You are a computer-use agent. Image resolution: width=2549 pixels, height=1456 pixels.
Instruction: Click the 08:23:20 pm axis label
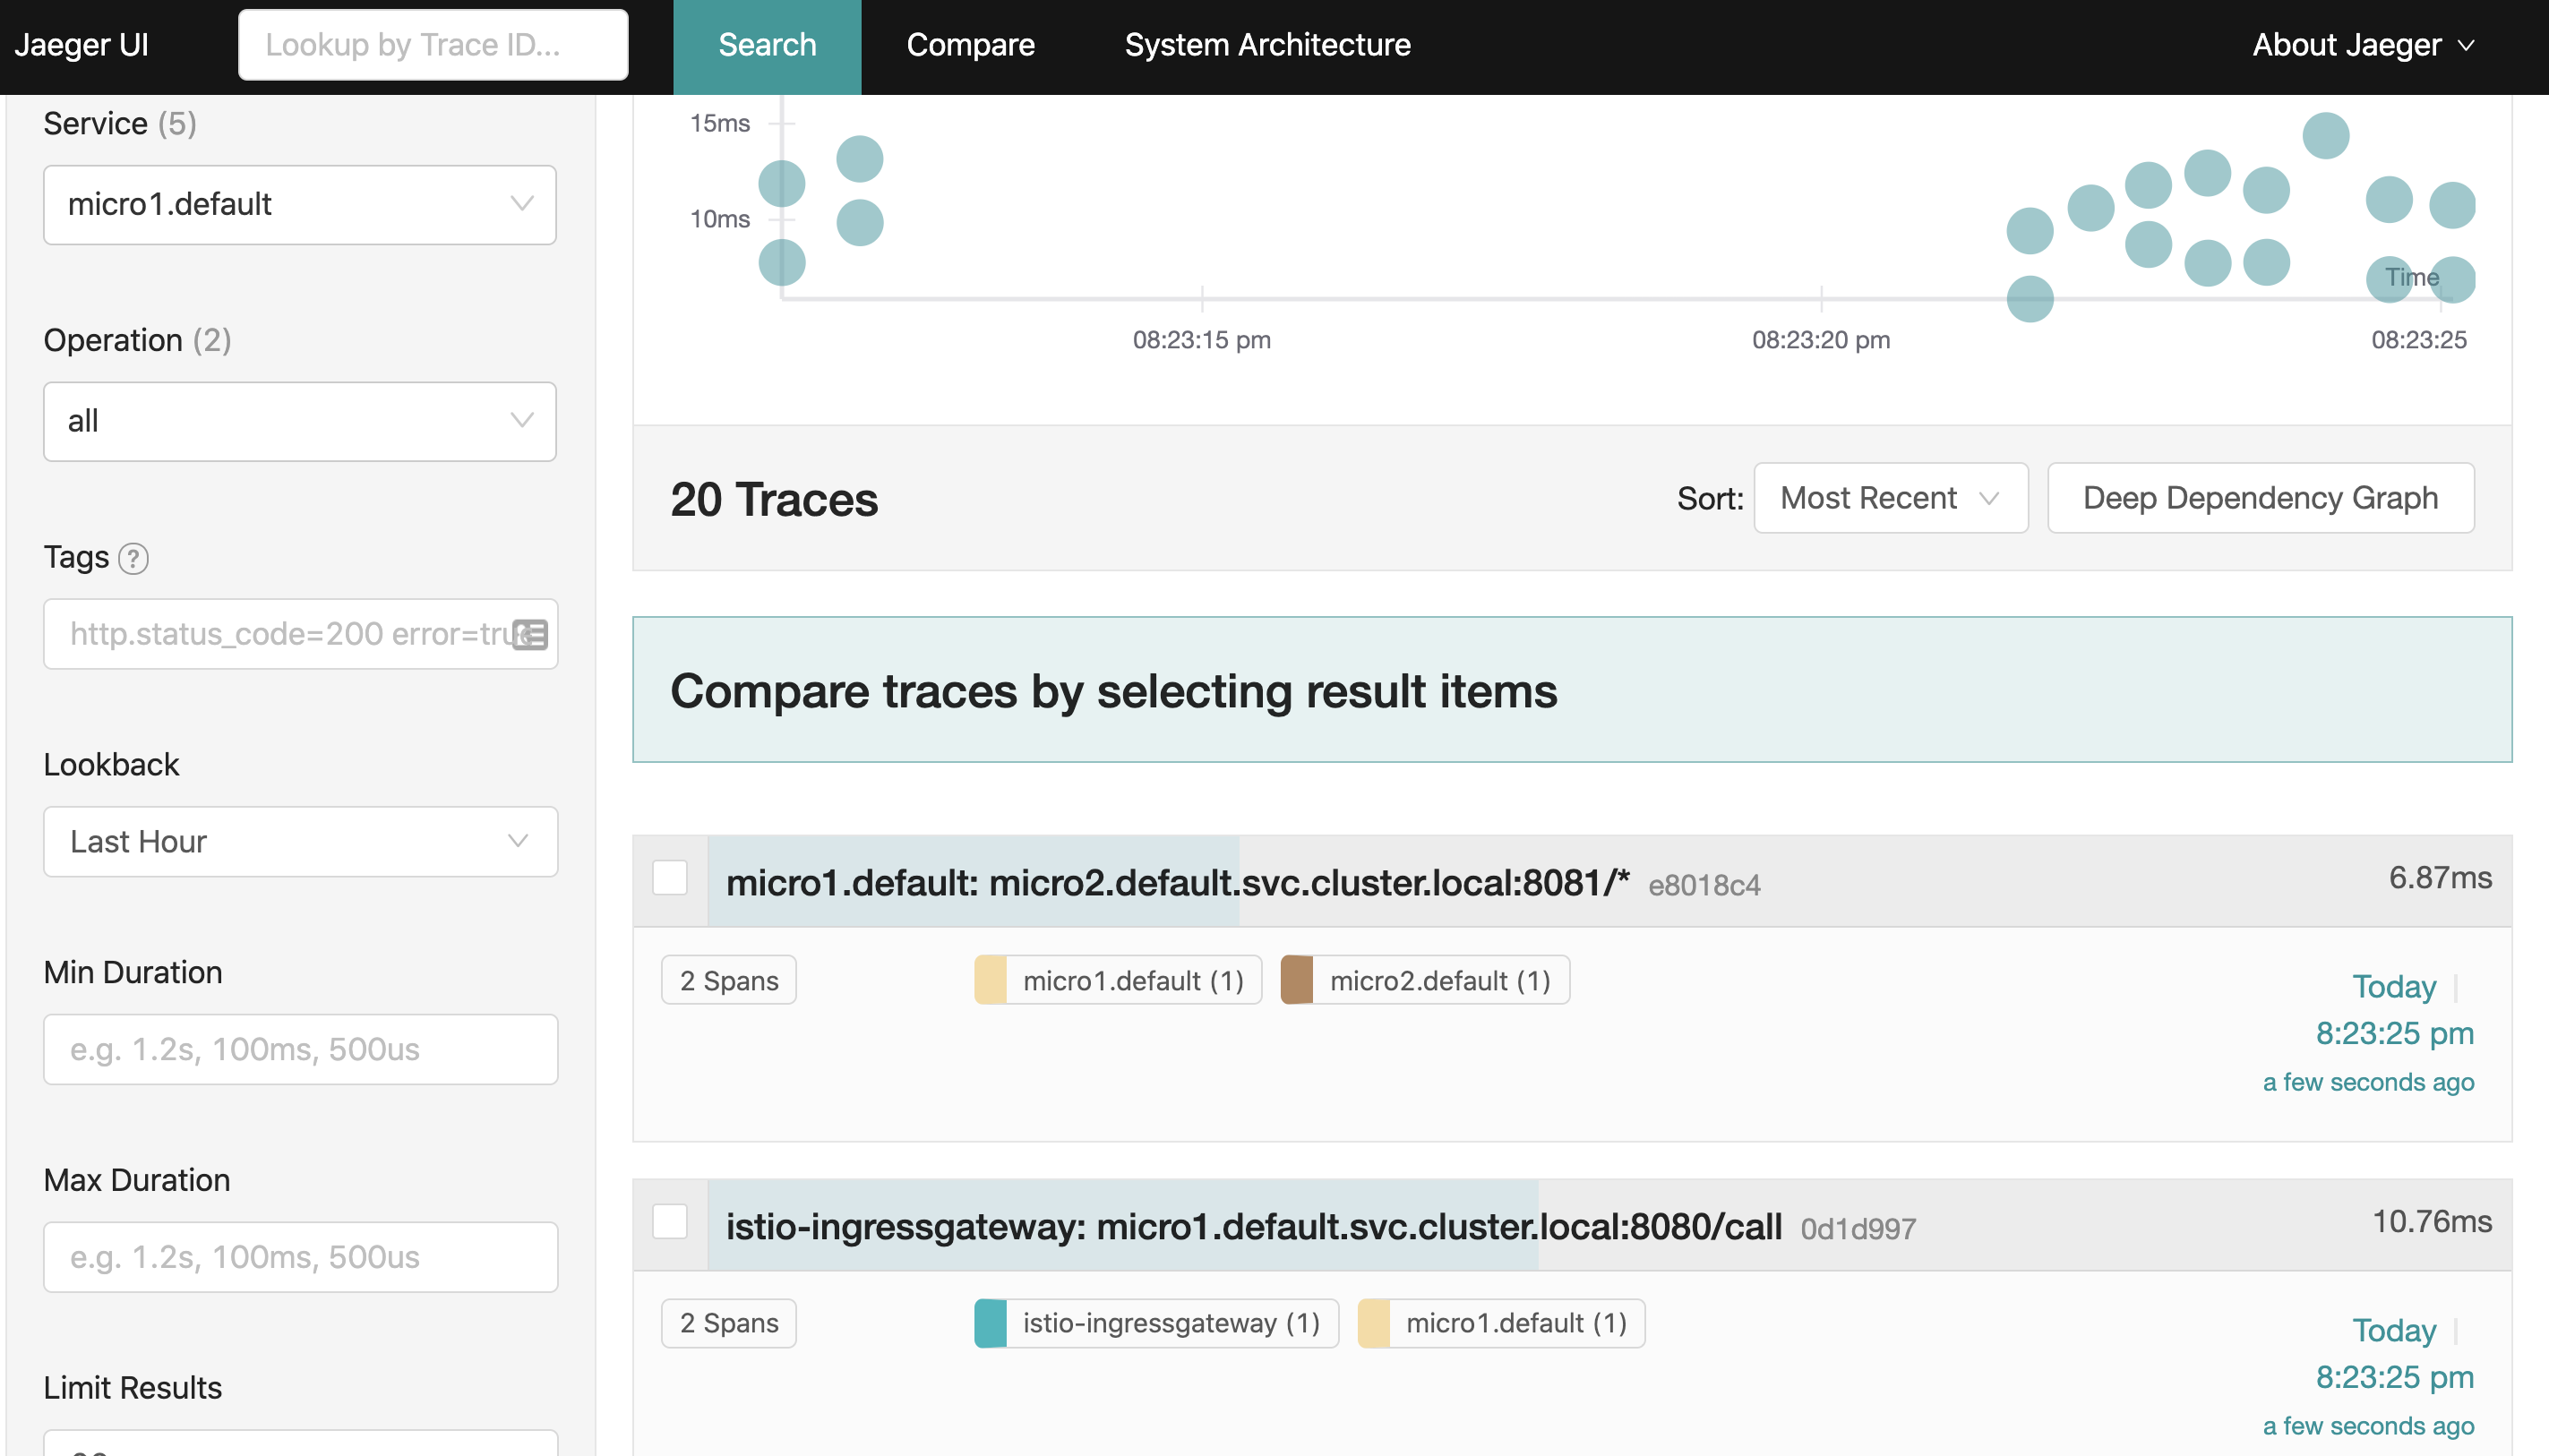tap(1820, 340)
